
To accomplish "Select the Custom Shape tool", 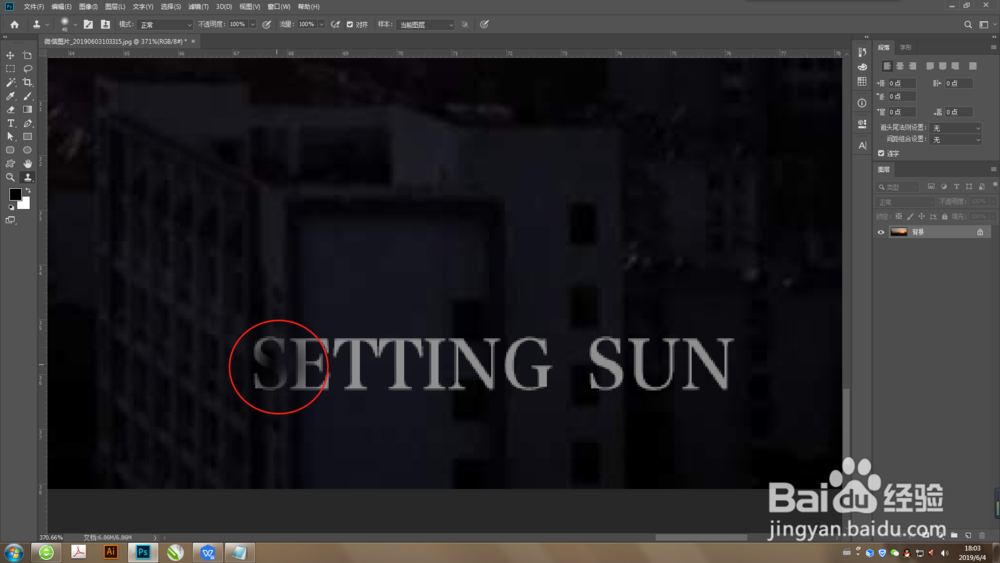I will coord(10,164).
